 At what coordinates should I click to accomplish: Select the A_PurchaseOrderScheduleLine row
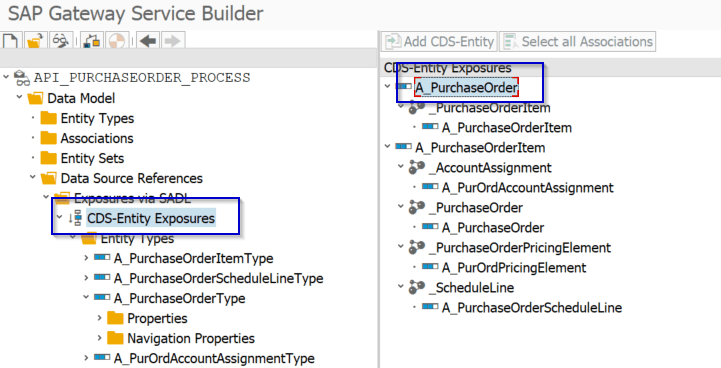[532, 308]
